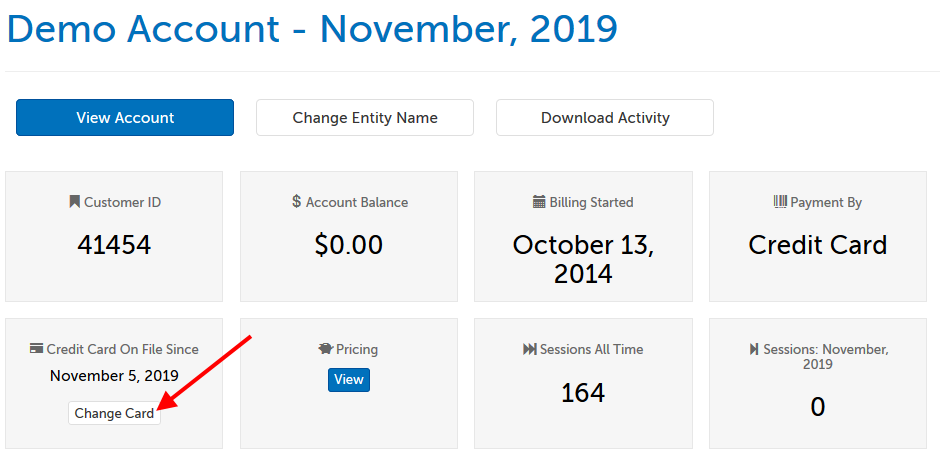This screenshot has width=940, height=462.
Task: Click the 164 all-time sessions count
Action: [583, 393]
